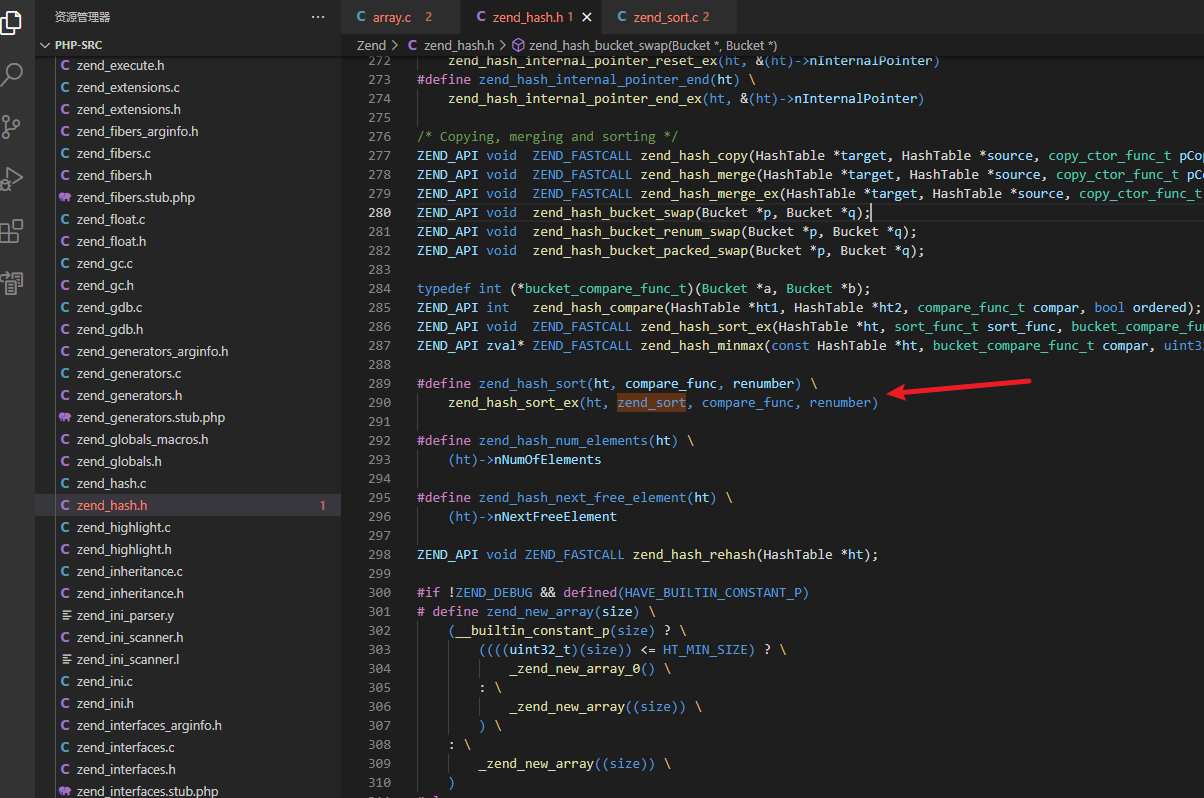Open the Source Control view

[12, 127]
